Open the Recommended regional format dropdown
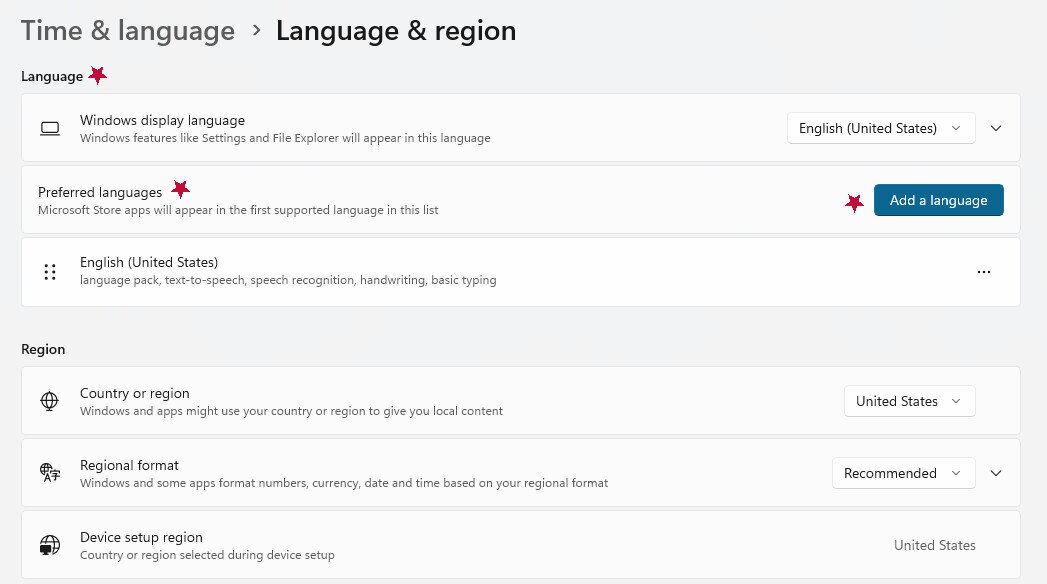This screenshot has width=1047, height=584. 903,473
